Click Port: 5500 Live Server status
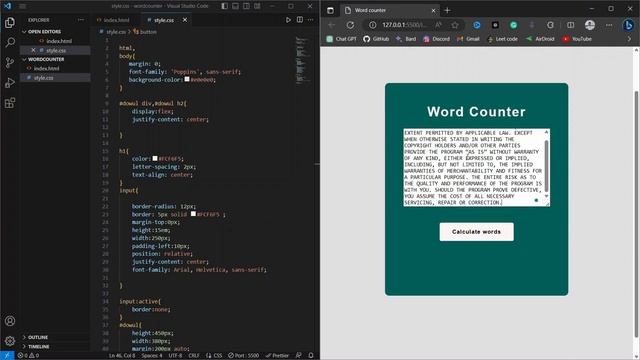640x360 pixels. pyautogui.click(x=244, y=356)
